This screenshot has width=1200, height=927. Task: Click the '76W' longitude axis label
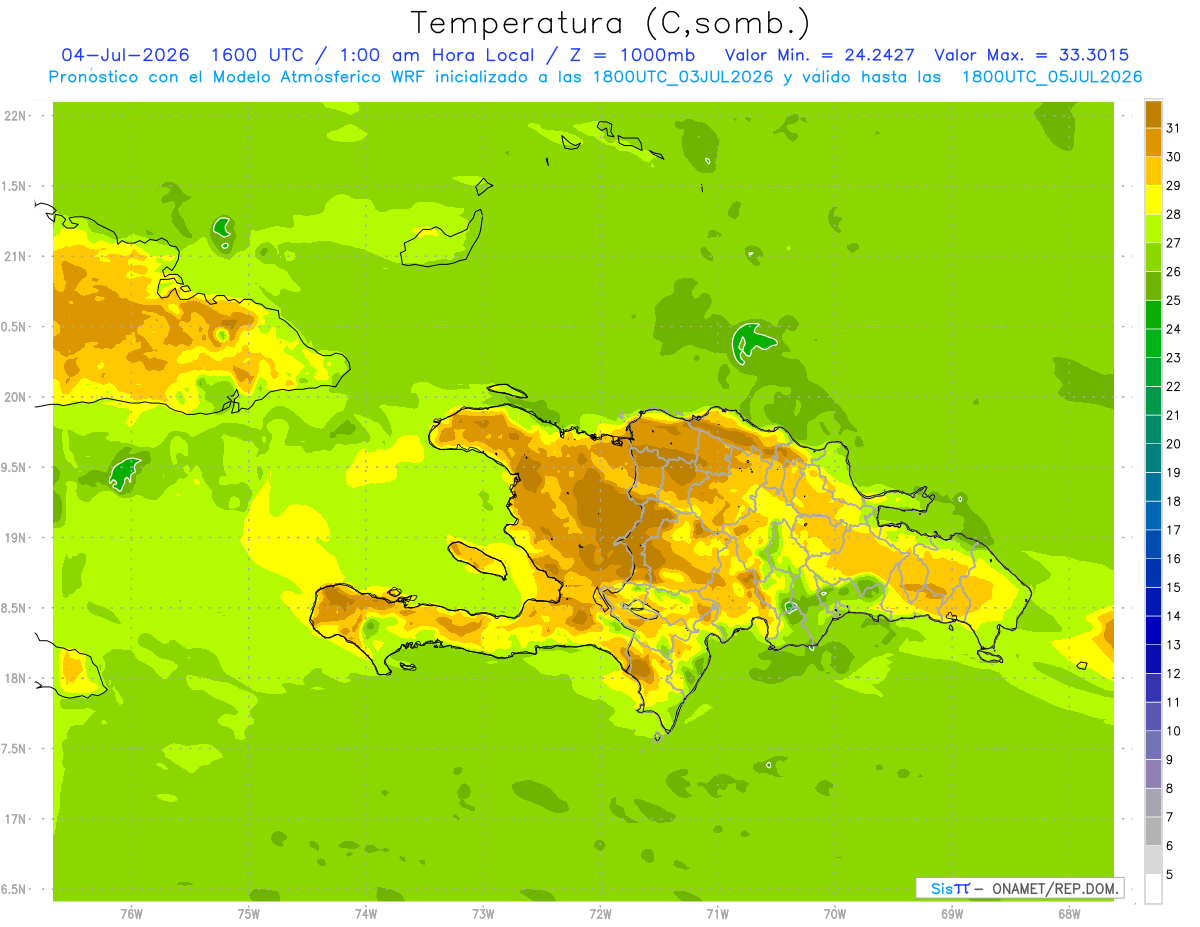131,914
